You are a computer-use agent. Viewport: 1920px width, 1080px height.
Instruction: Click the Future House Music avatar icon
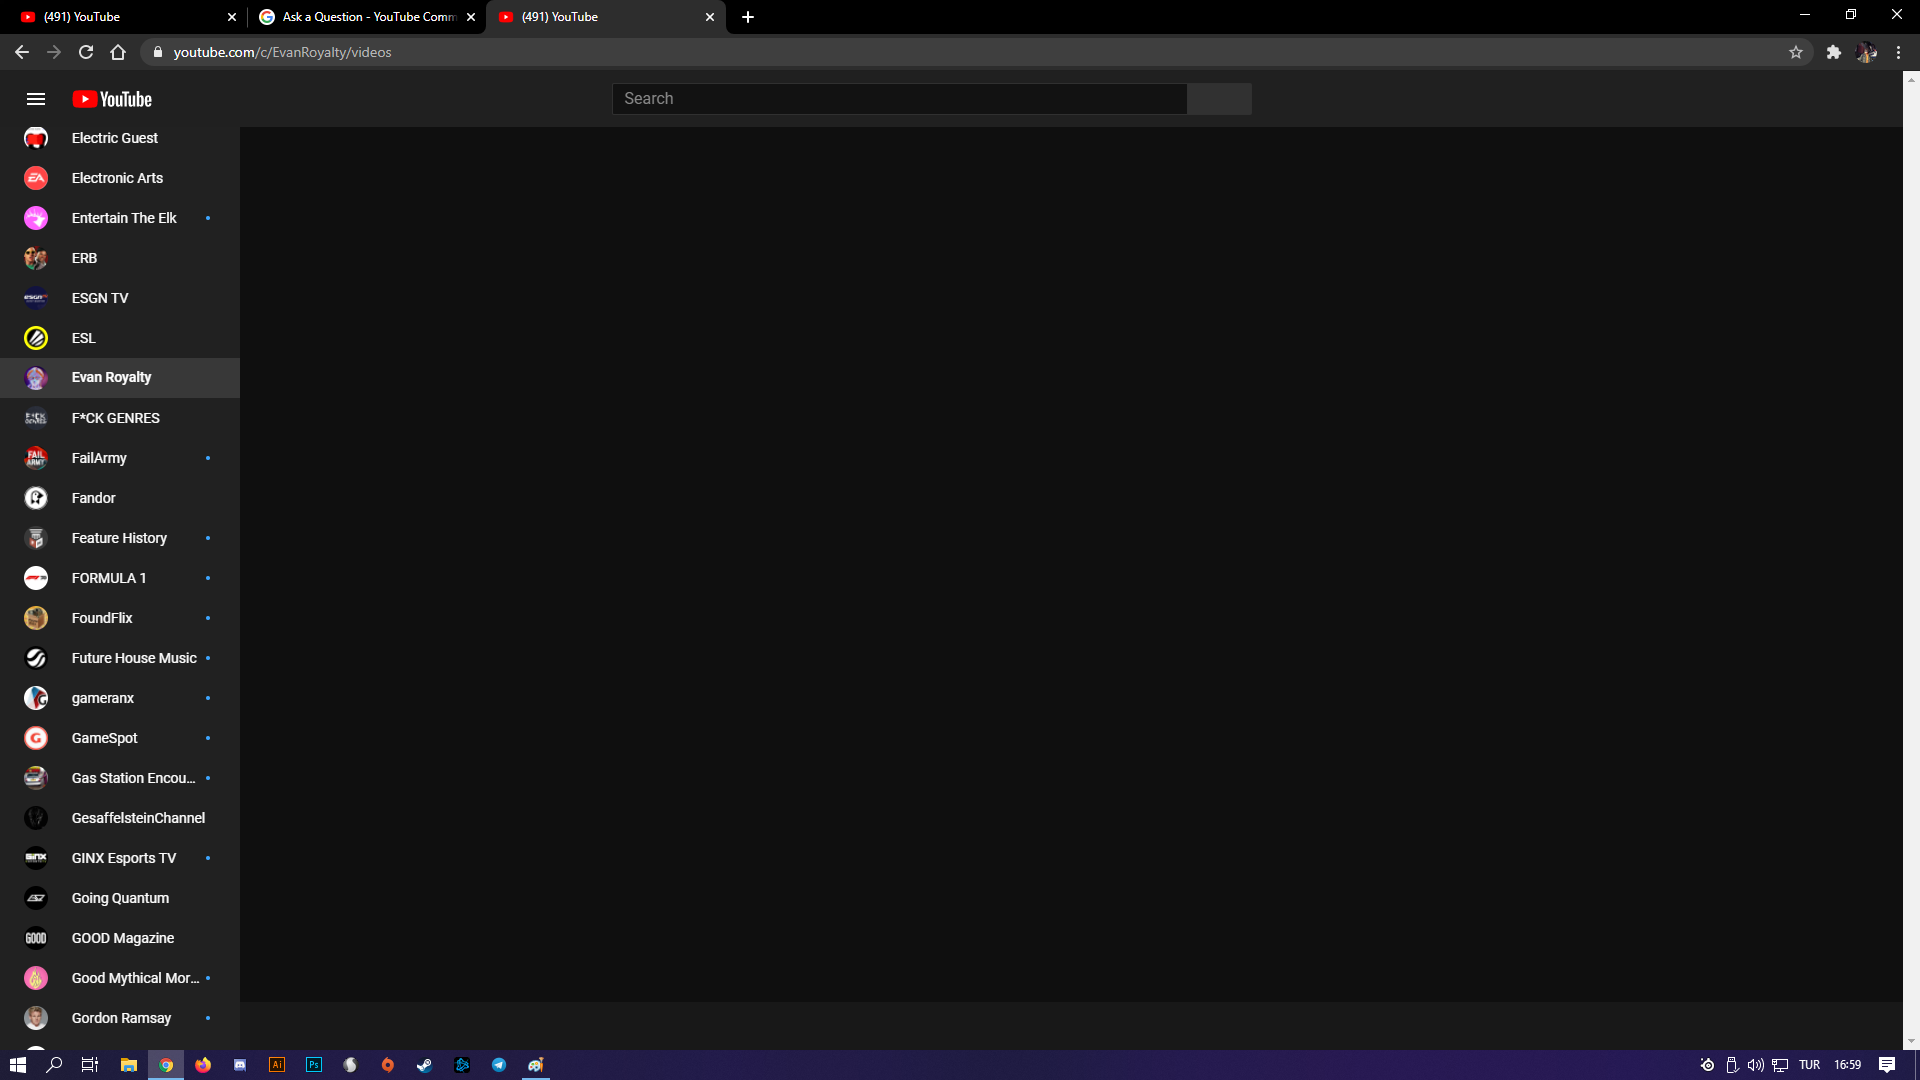click(x=36, y=658)
